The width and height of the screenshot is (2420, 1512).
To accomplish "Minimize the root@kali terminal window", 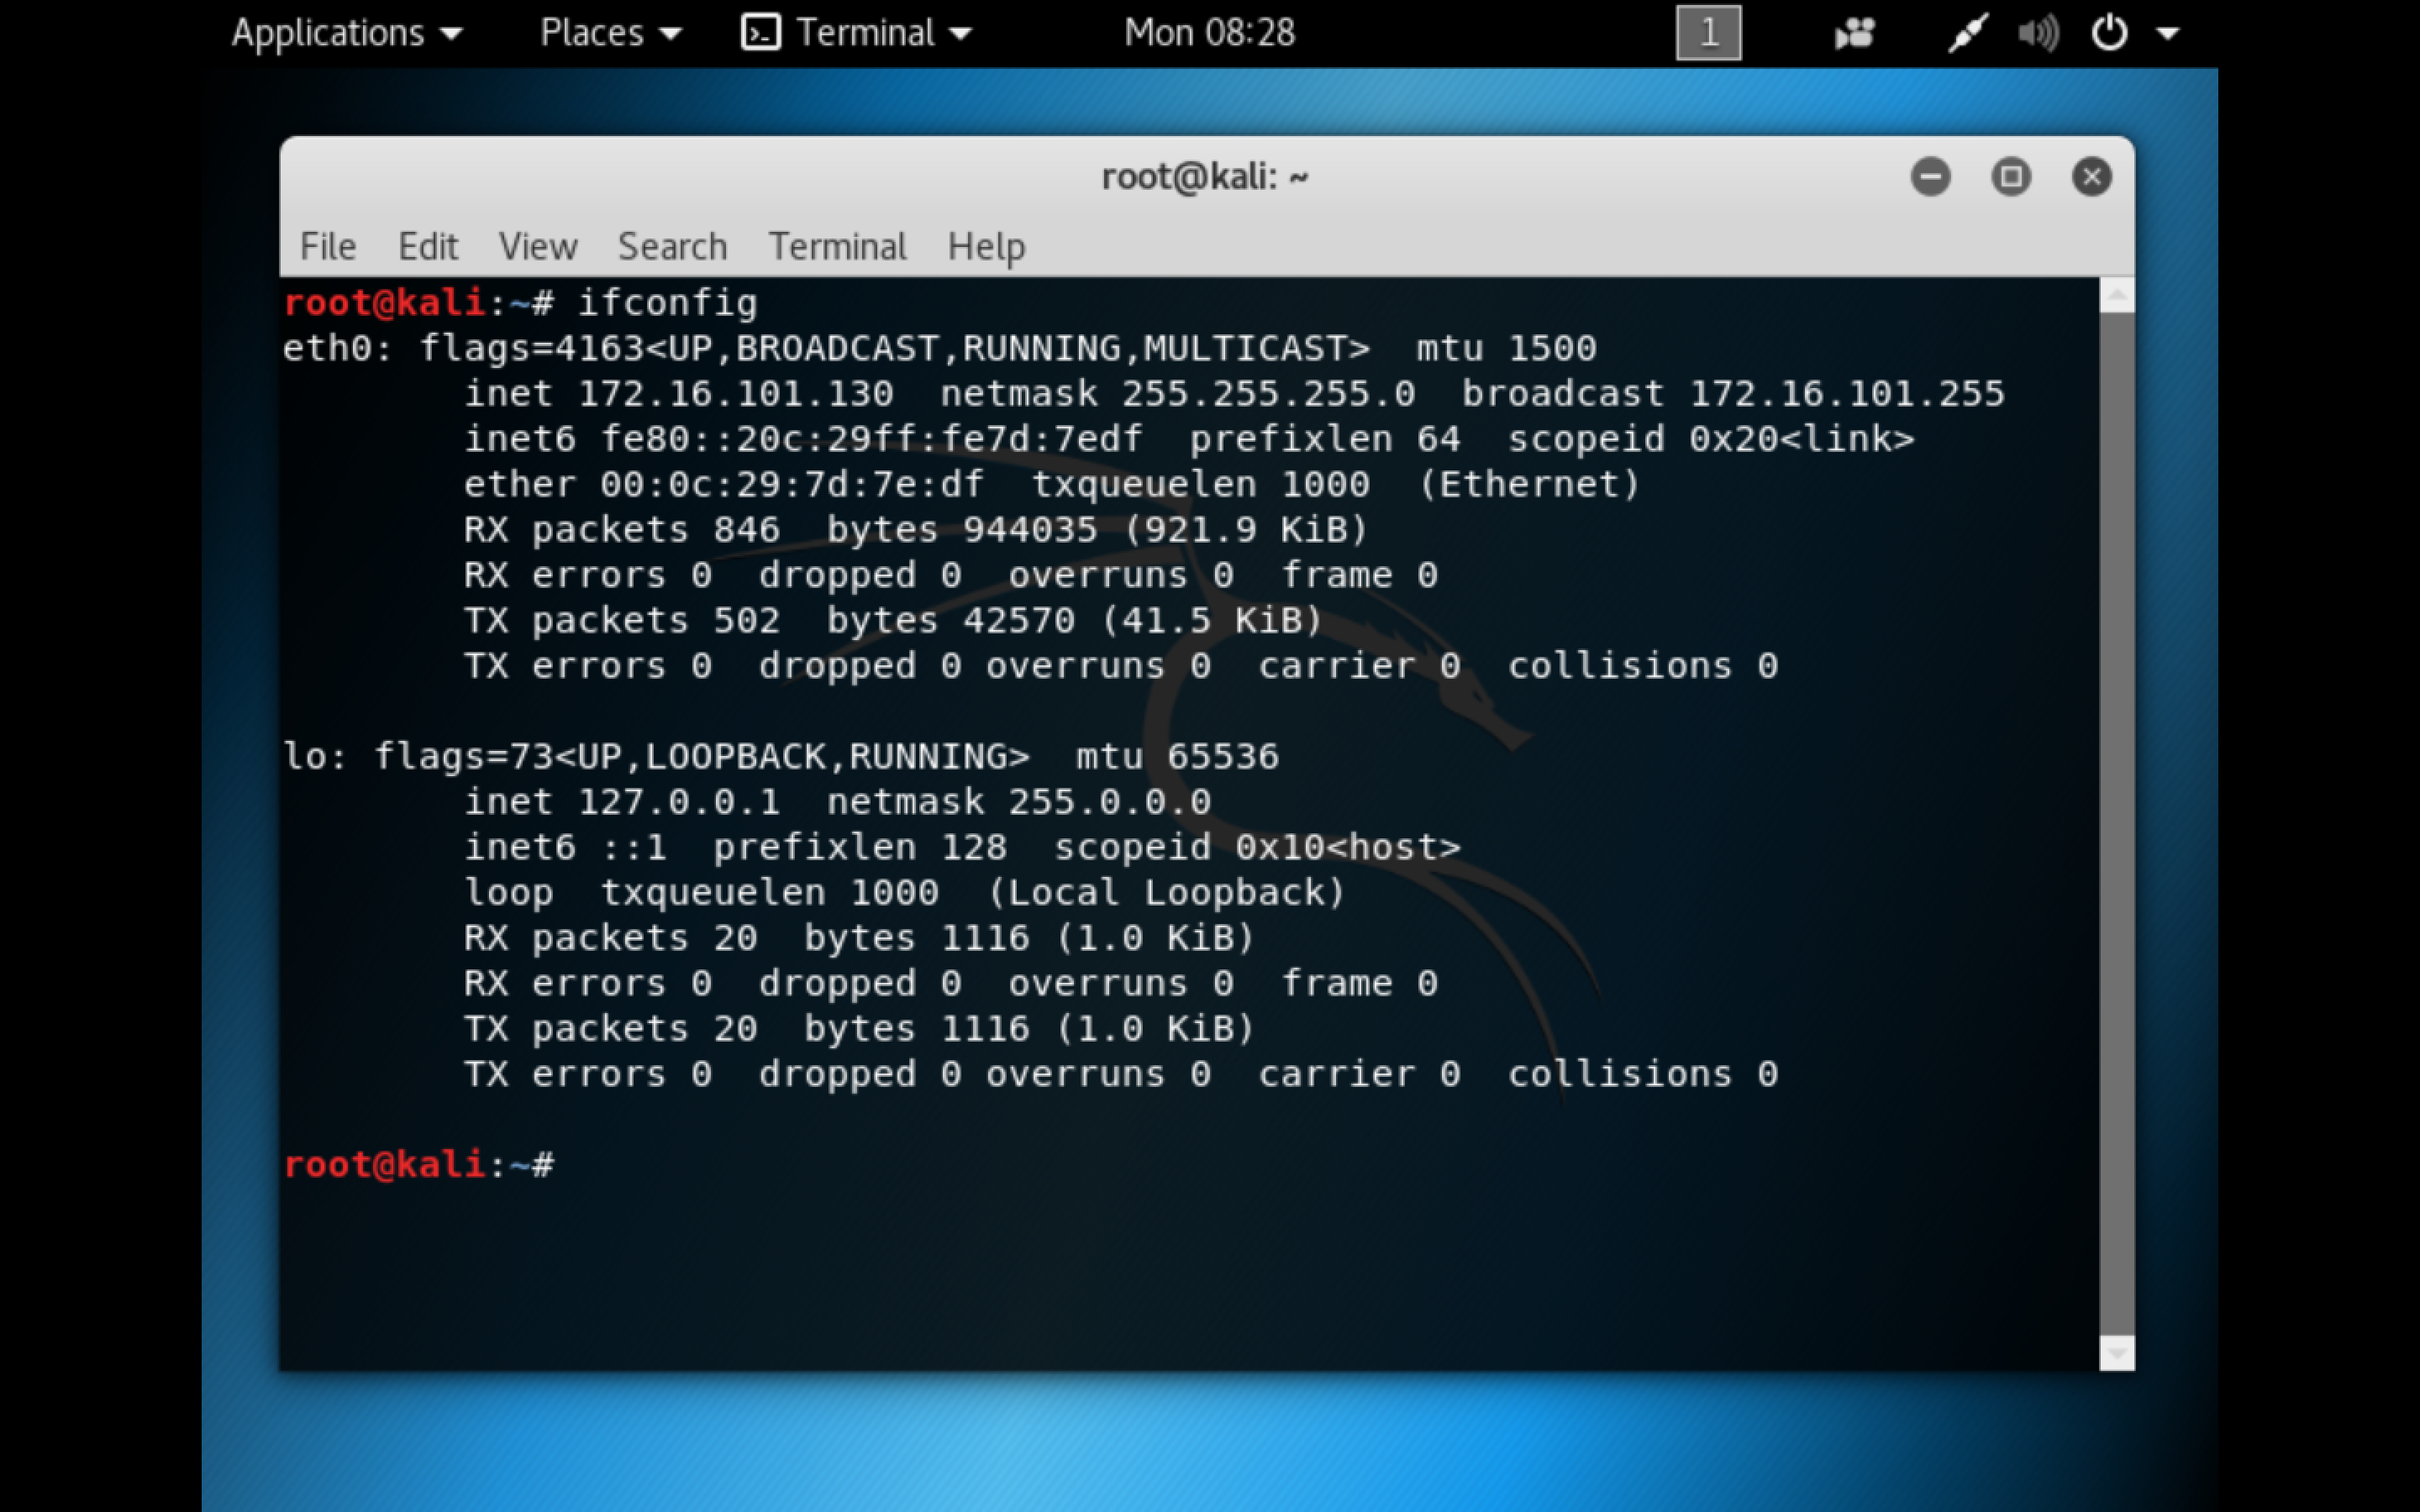I will coord(1930,177).
